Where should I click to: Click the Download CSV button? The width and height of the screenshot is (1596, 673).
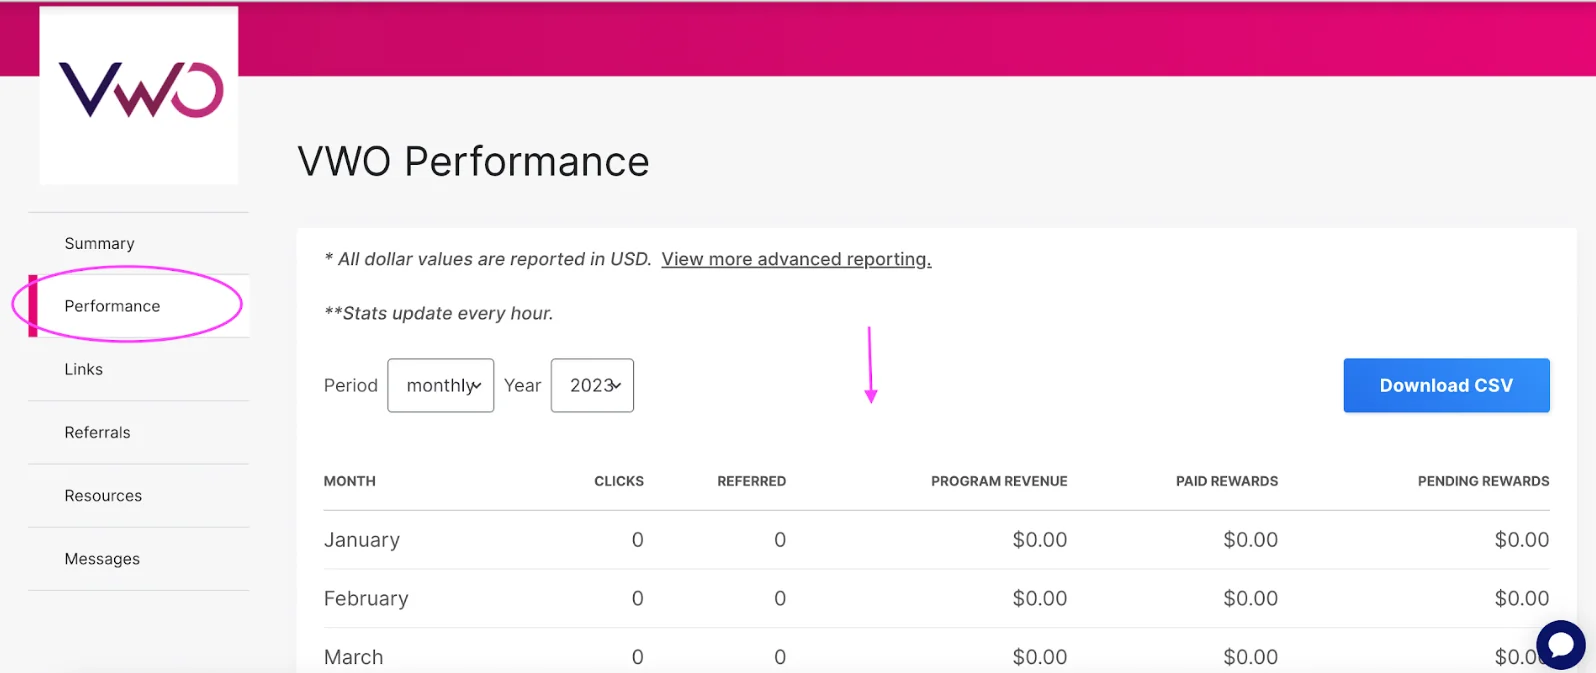click(1446, 386)
